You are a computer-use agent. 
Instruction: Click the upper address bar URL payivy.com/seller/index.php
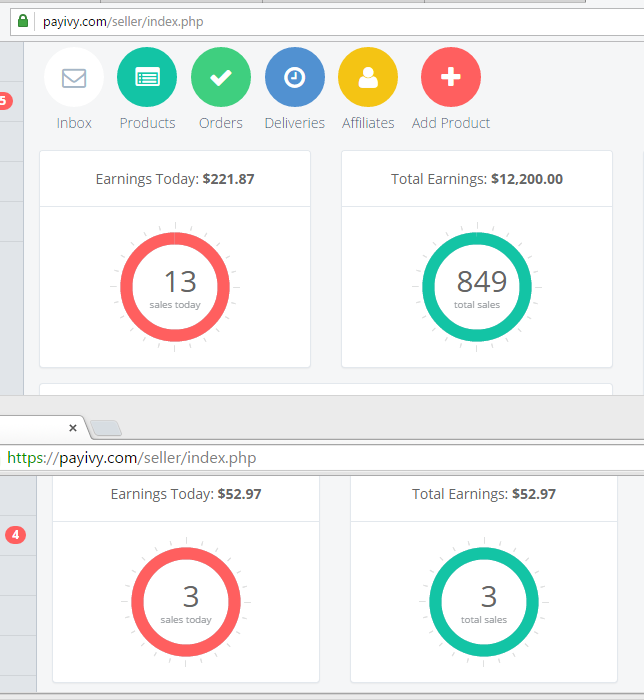pos(123,21)
